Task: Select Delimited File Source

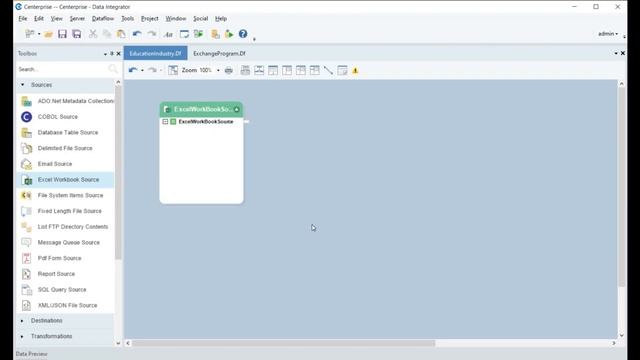Action: click(x=66, y=148)
